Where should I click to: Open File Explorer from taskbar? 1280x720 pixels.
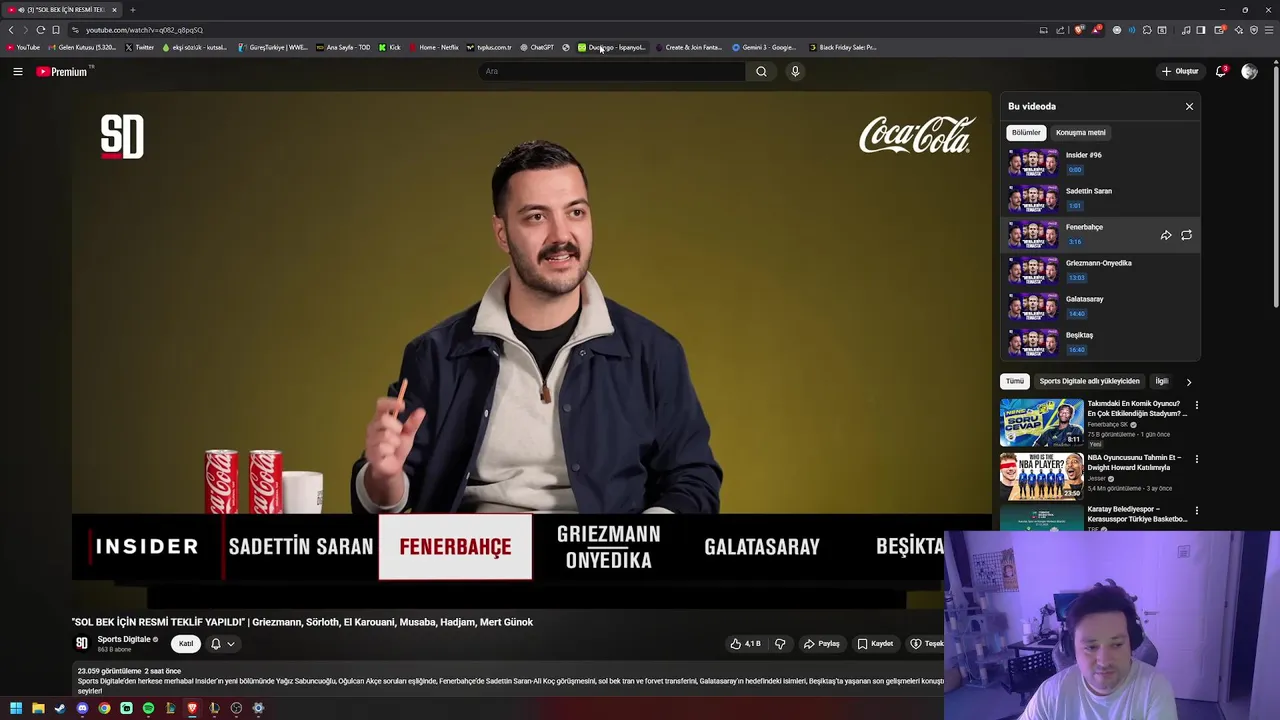[x=38, y=708]
